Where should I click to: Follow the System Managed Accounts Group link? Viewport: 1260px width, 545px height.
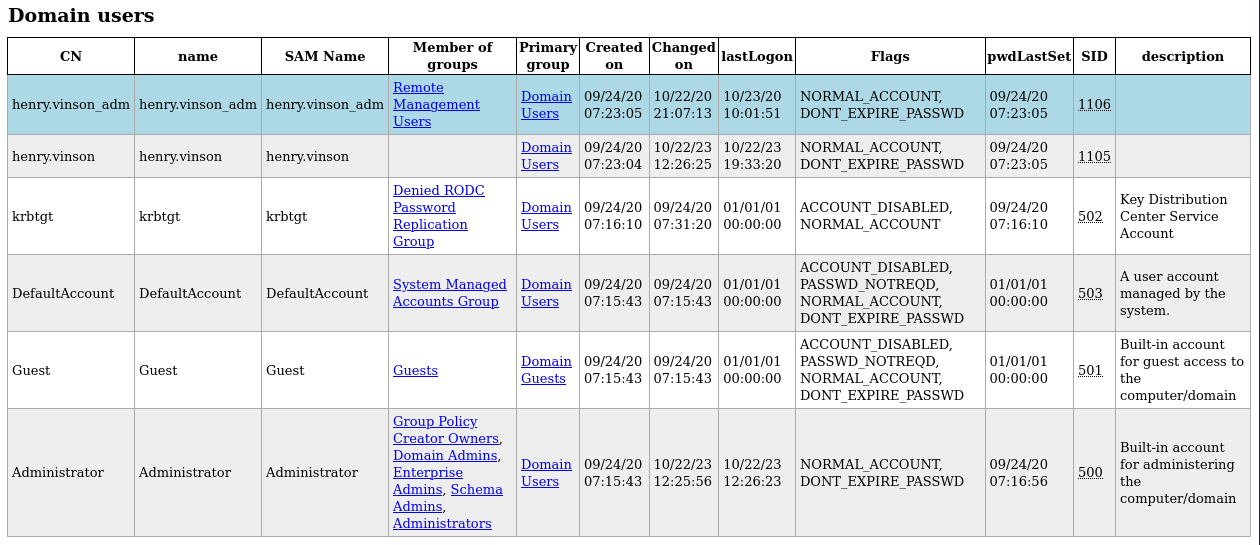[x=450, y=293]
